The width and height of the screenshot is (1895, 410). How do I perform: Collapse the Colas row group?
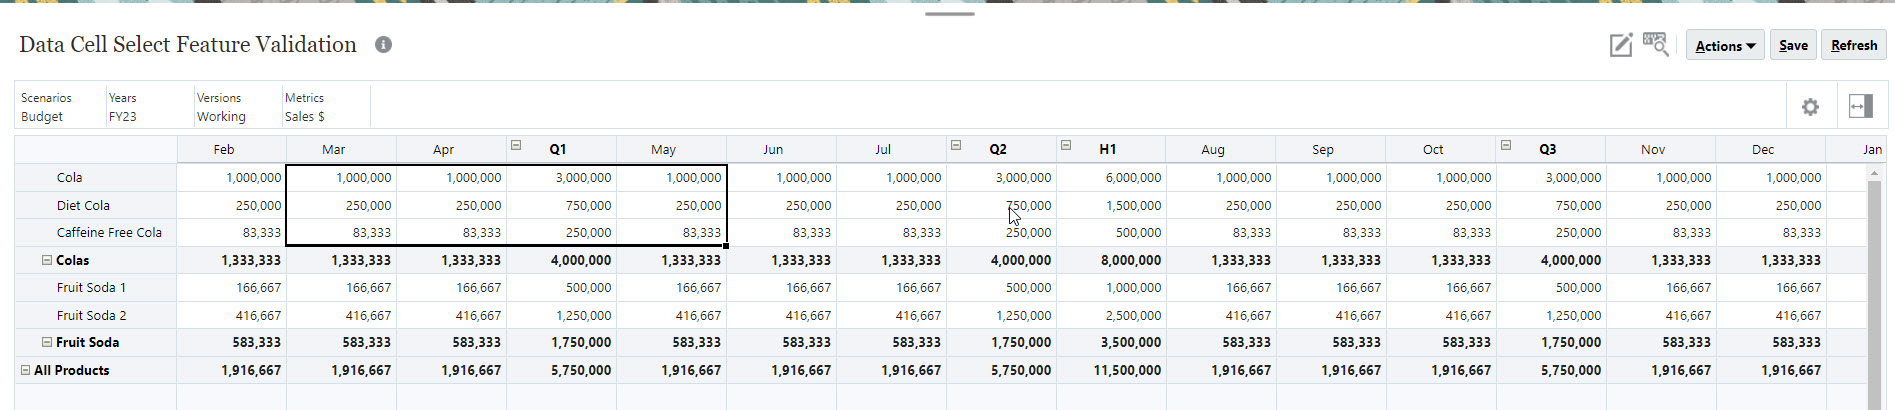click(46, 260)
